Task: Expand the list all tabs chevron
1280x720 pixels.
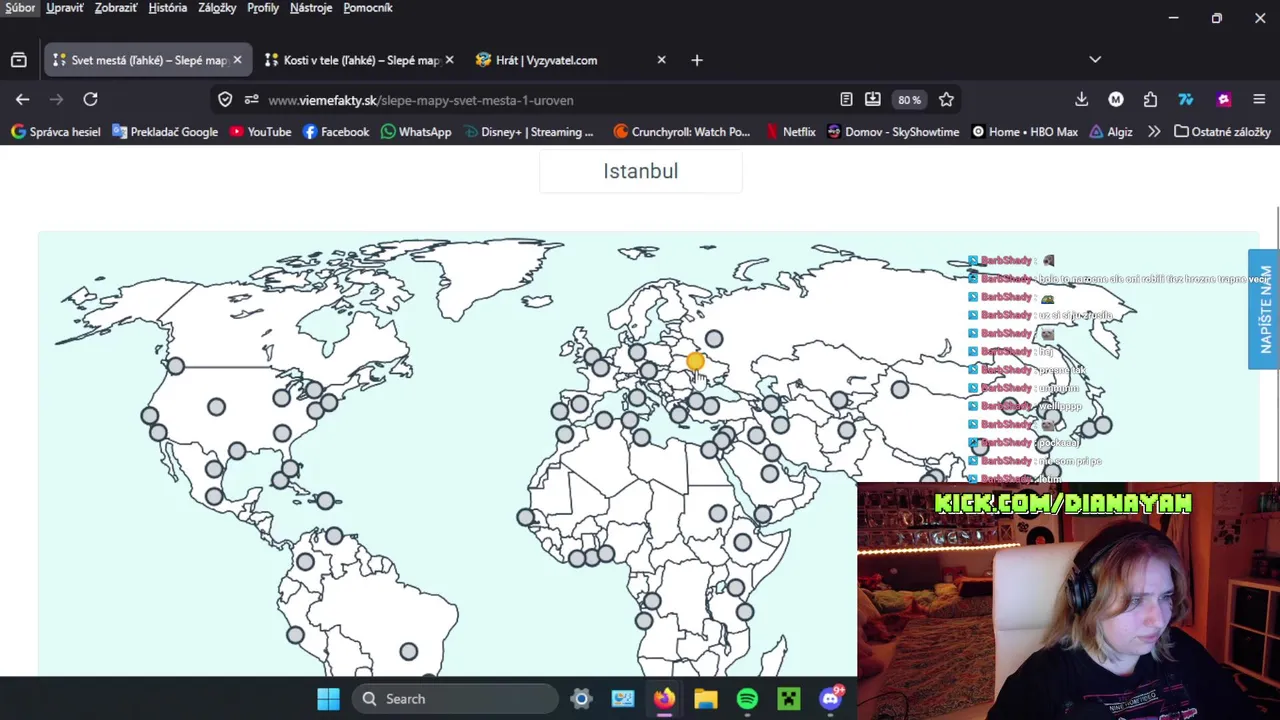Action: click(1095, 60)
